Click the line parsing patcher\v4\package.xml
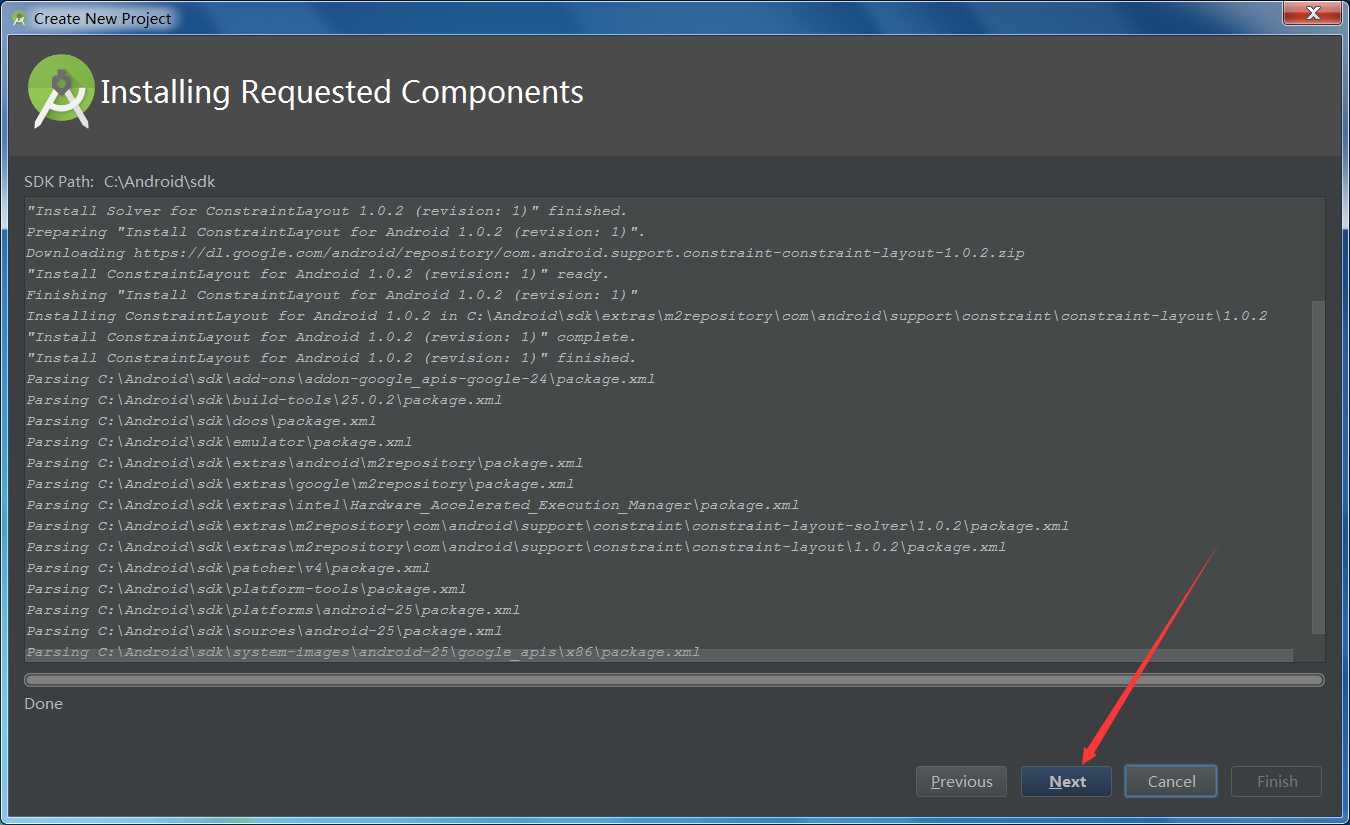The image size is (1350, 825). click(x=228, y=568)
